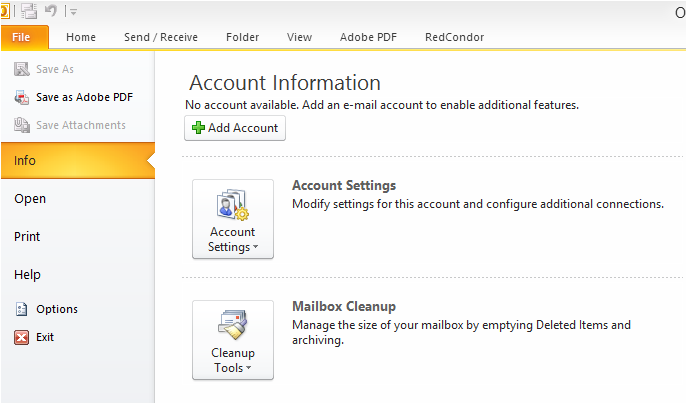Image resolution: width=687 pixels, height=404 pixels.
Task: Open the RedCondor tab
Action: [454, 37]
